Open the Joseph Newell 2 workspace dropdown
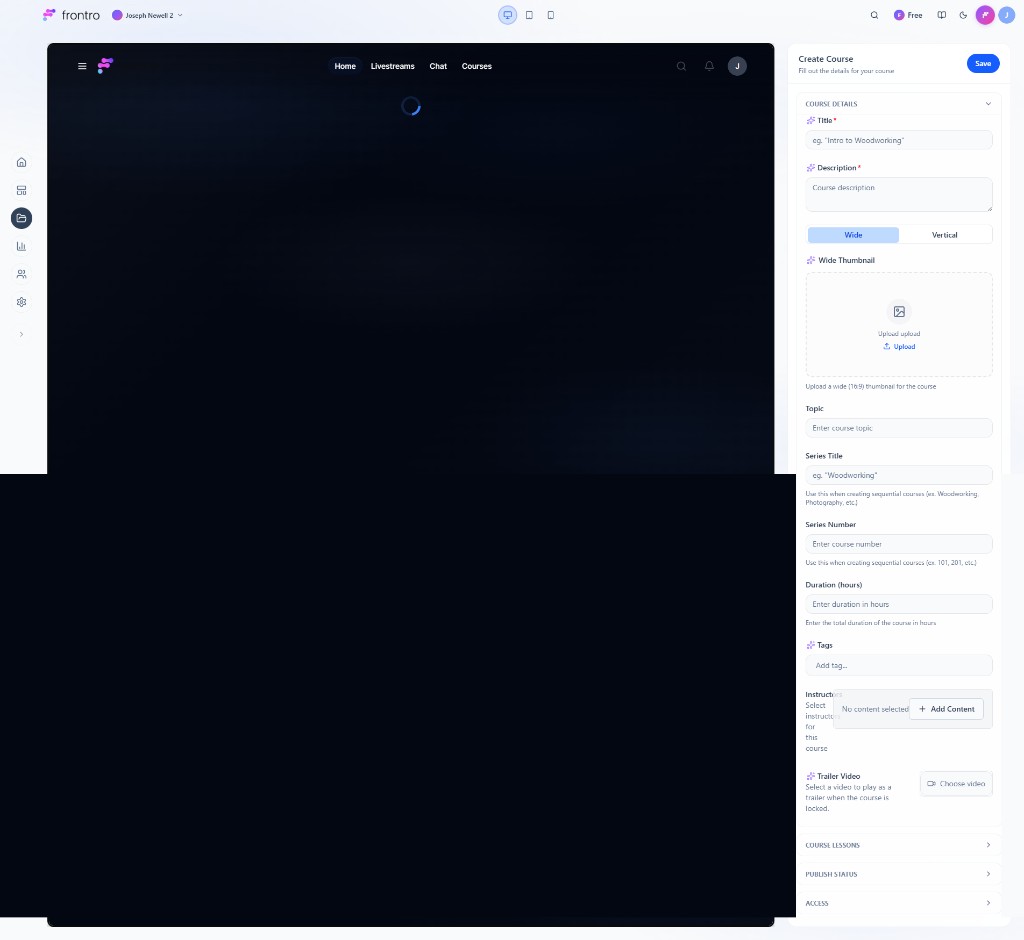Image resolution: width=1024 pixels, height=940 pixels. tap(148, 15)
